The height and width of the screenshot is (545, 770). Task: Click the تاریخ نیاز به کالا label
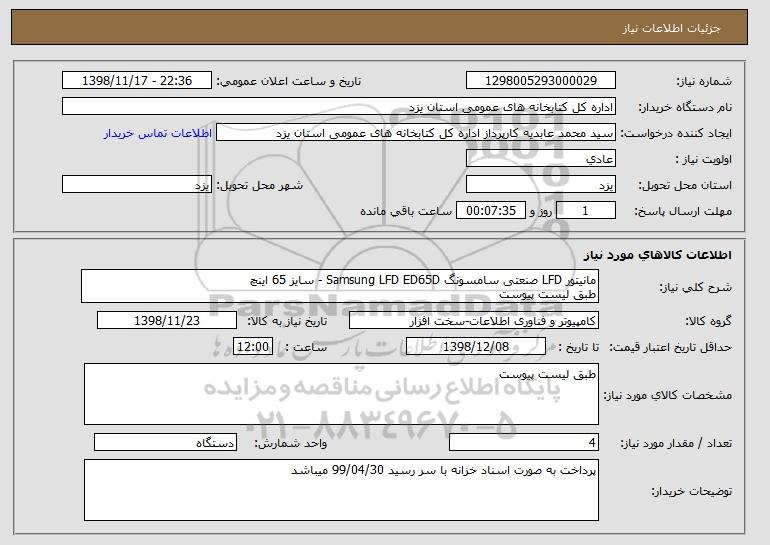286,321
